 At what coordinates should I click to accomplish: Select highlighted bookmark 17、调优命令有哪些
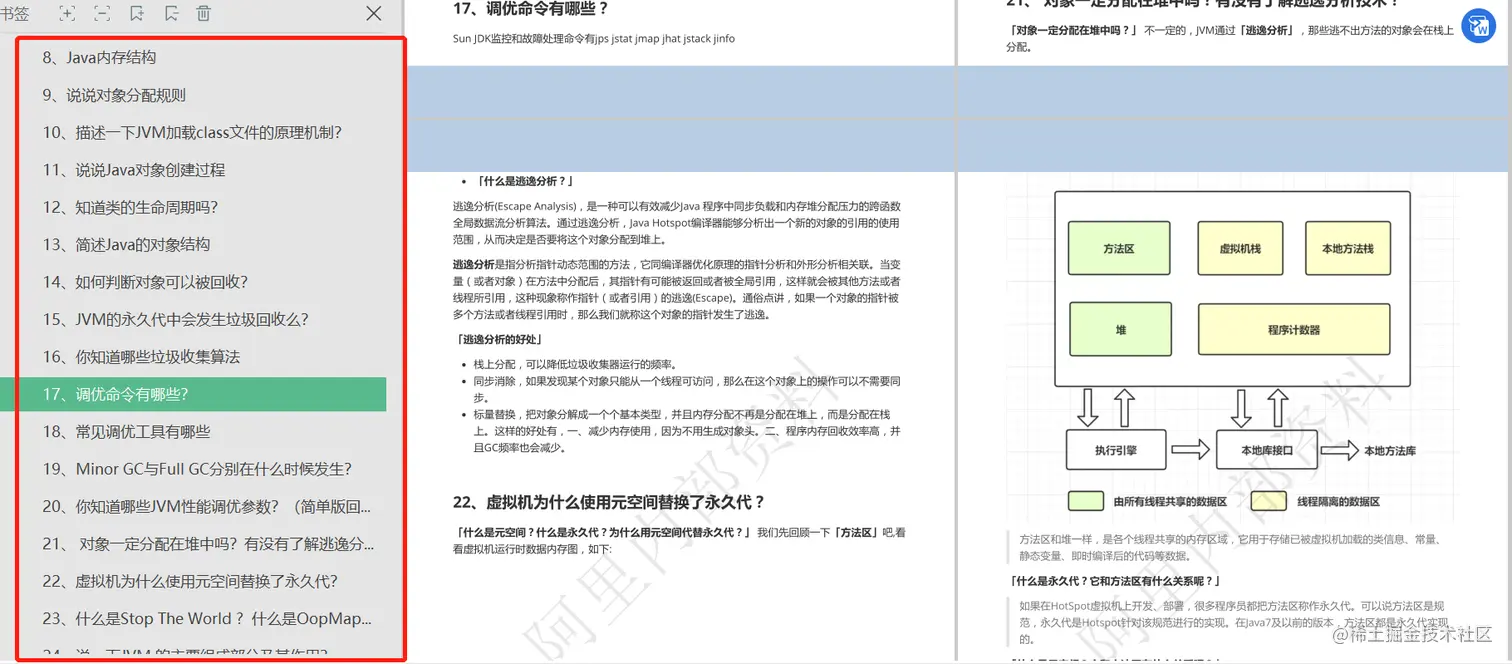[x=193, y=394]
